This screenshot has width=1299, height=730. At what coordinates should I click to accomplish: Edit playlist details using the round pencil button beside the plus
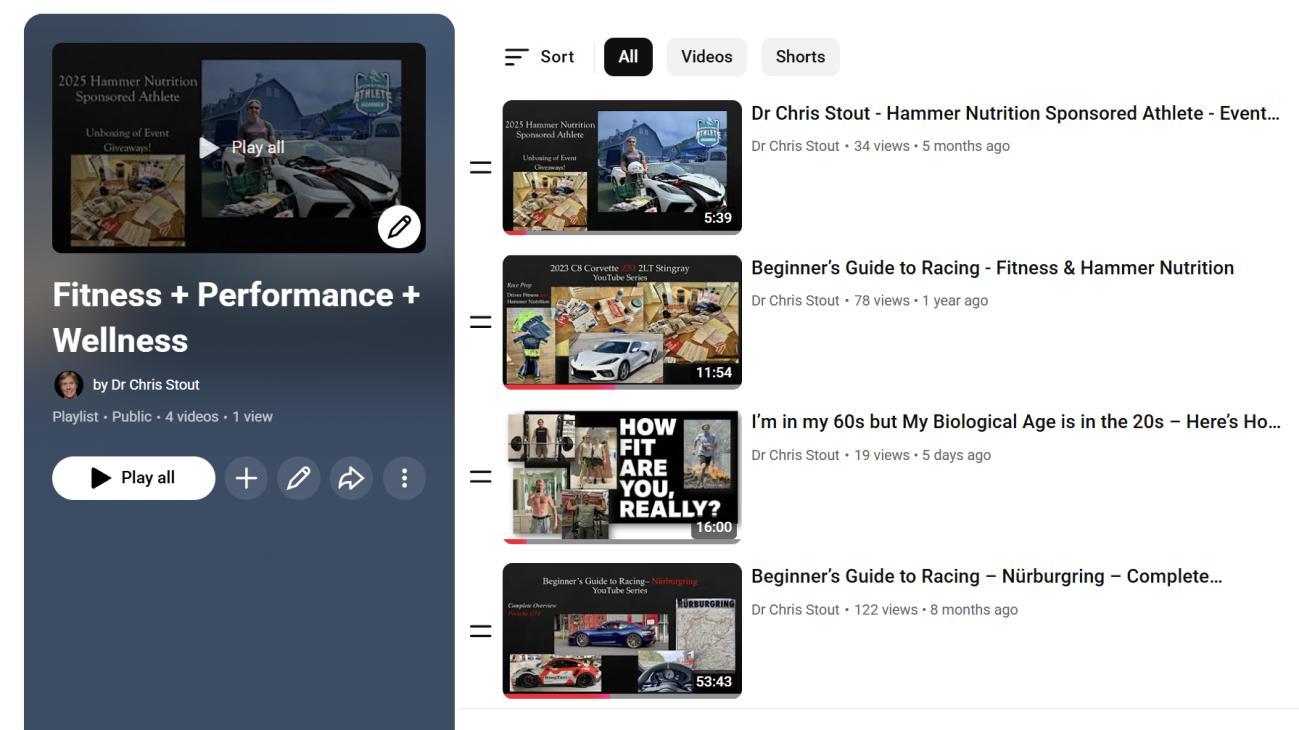pos(299,478)
